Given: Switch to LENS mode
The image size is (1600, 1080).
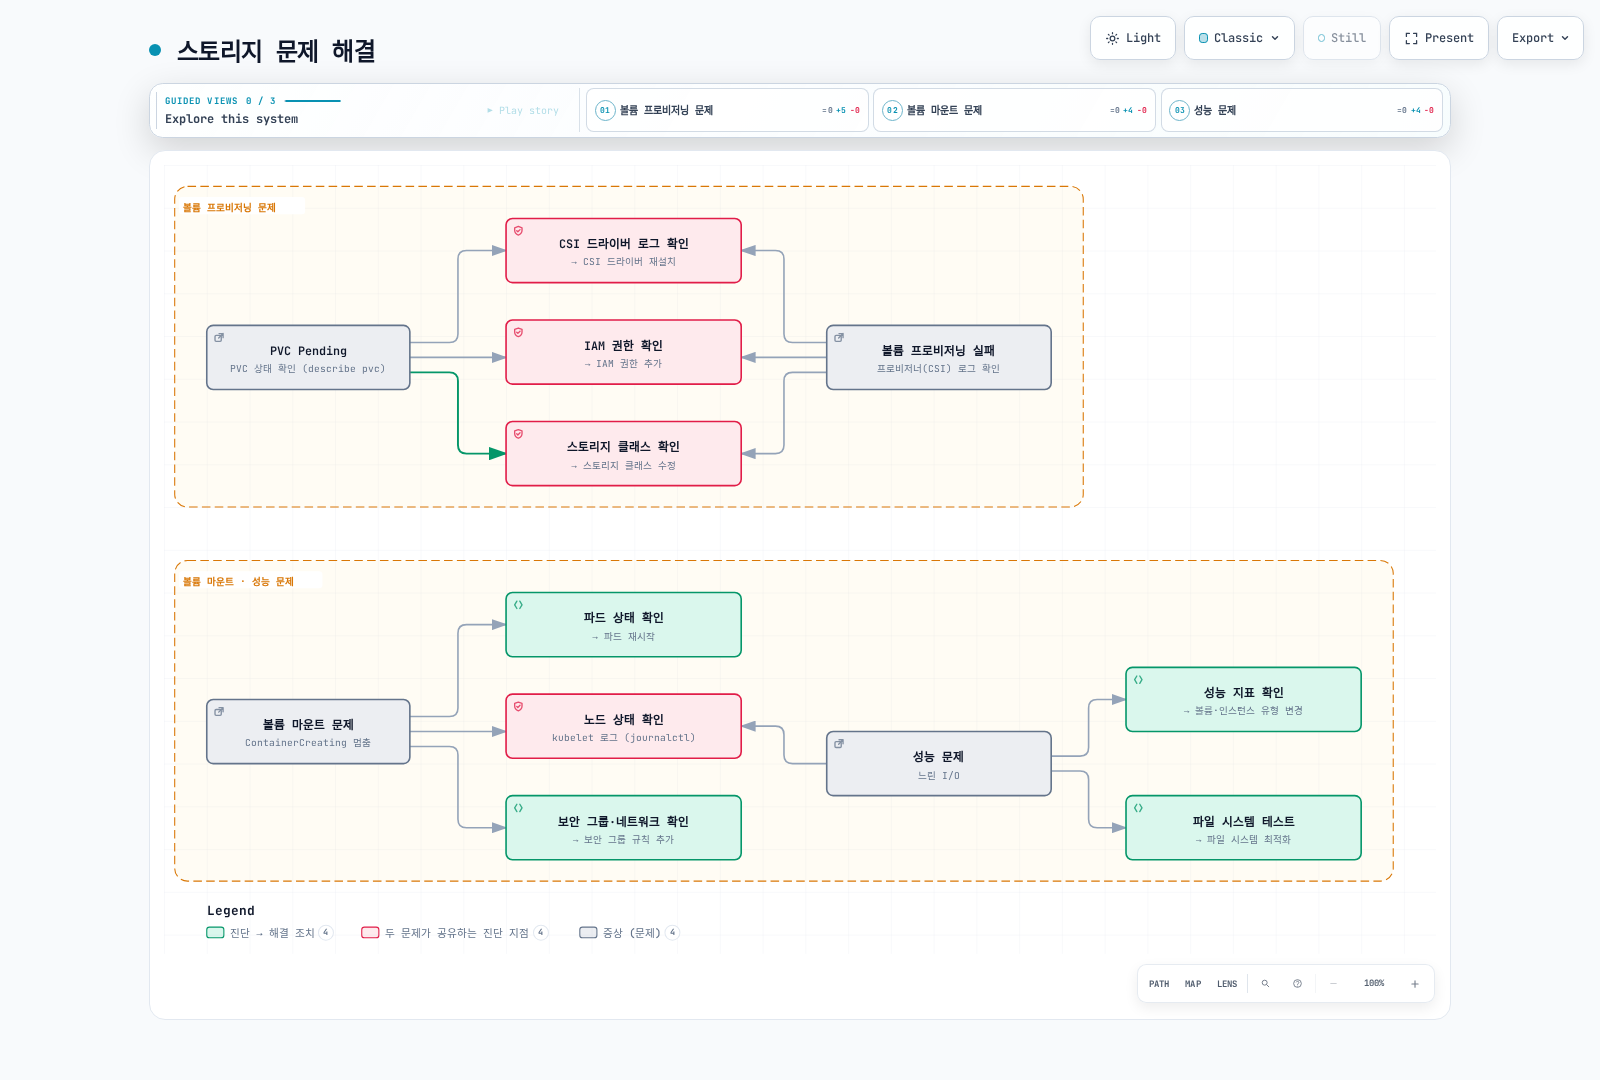Looking at the screenshot, I should [x=1227, y=984].
